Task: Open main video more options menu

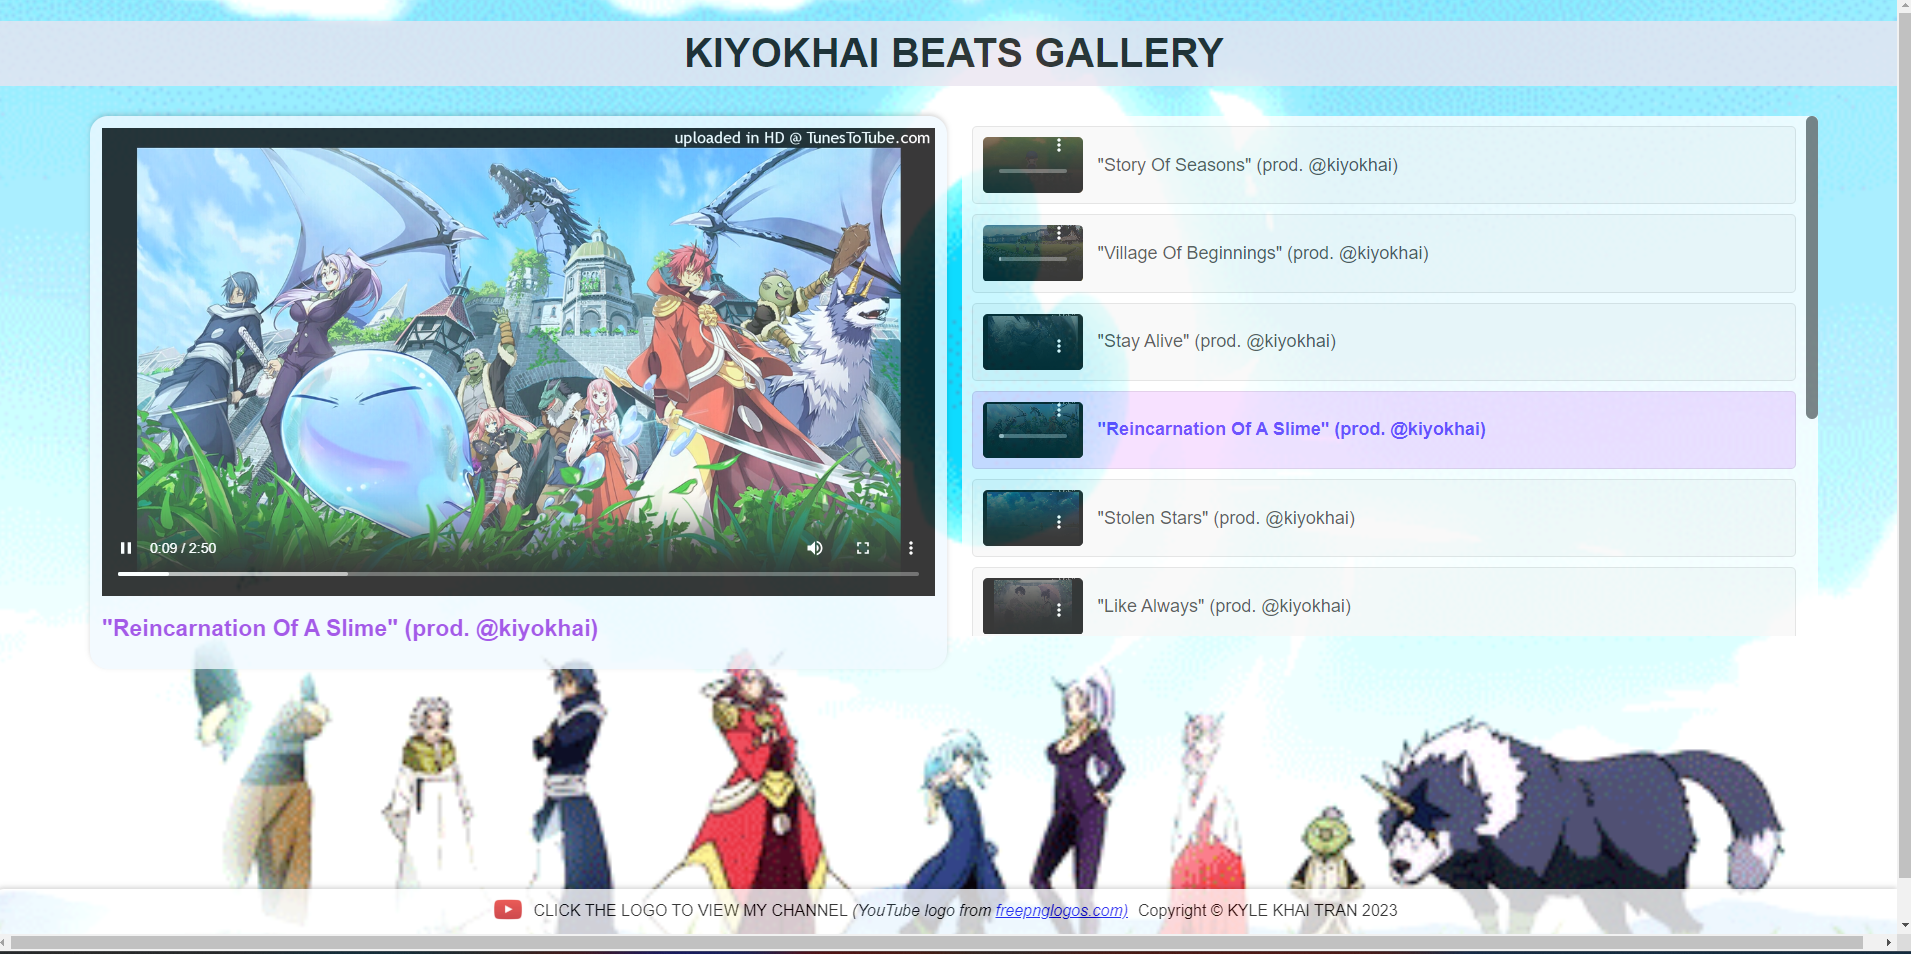Action: 911,548
